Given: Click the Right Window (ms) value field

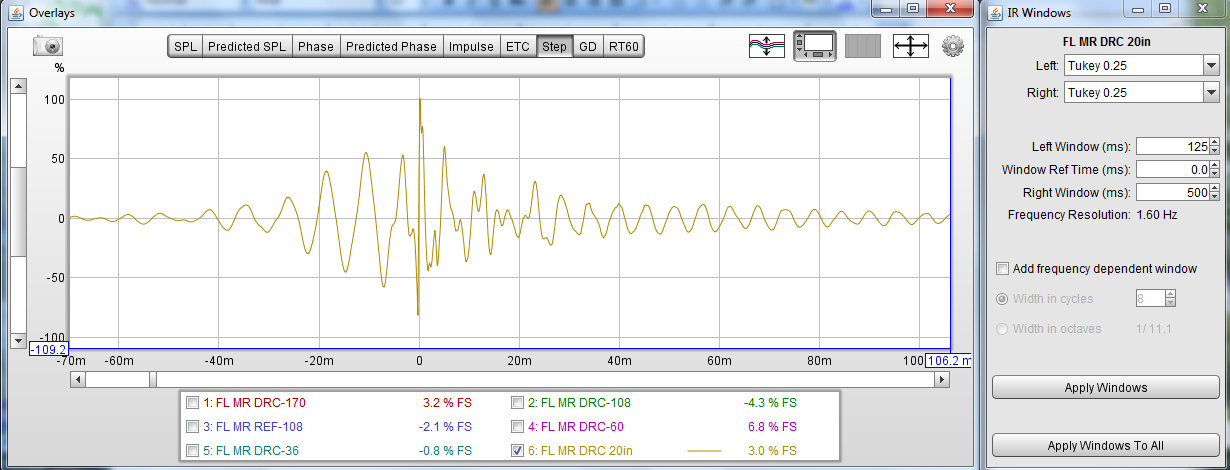Looking at the screenshot, I should (1172, 192).
